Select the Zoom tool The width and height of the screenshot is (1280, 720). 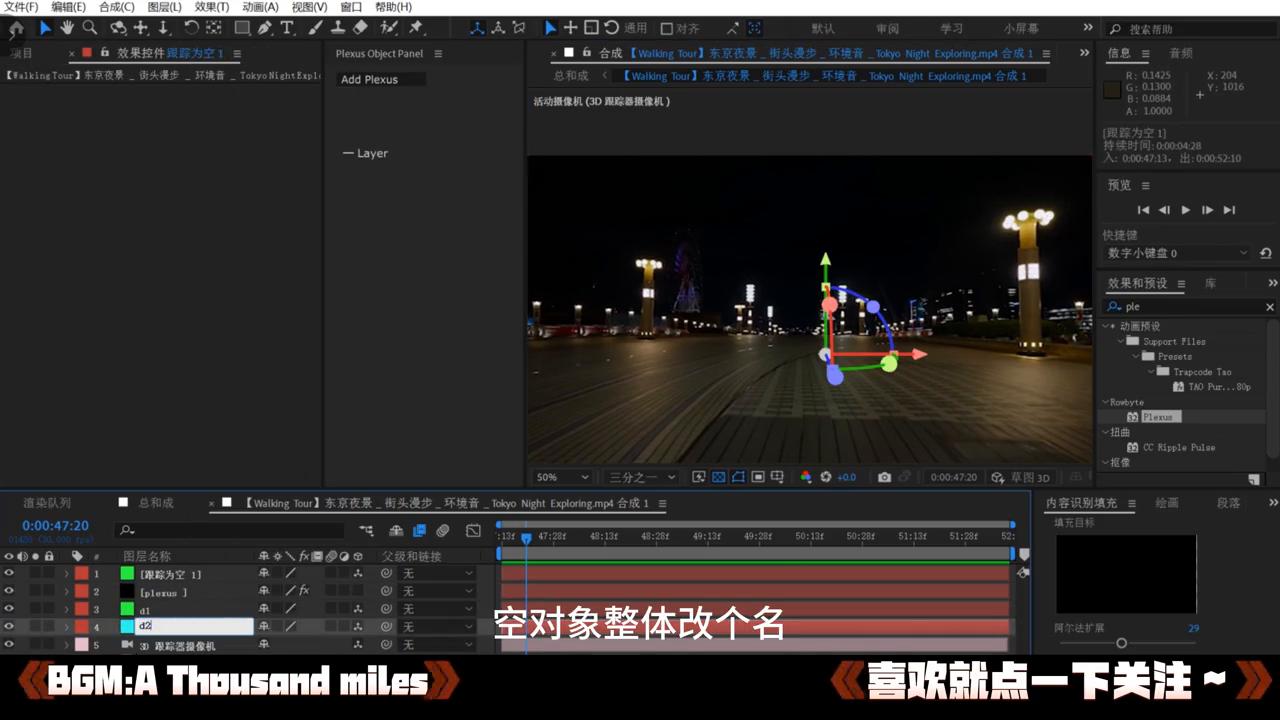click(90, 28)
